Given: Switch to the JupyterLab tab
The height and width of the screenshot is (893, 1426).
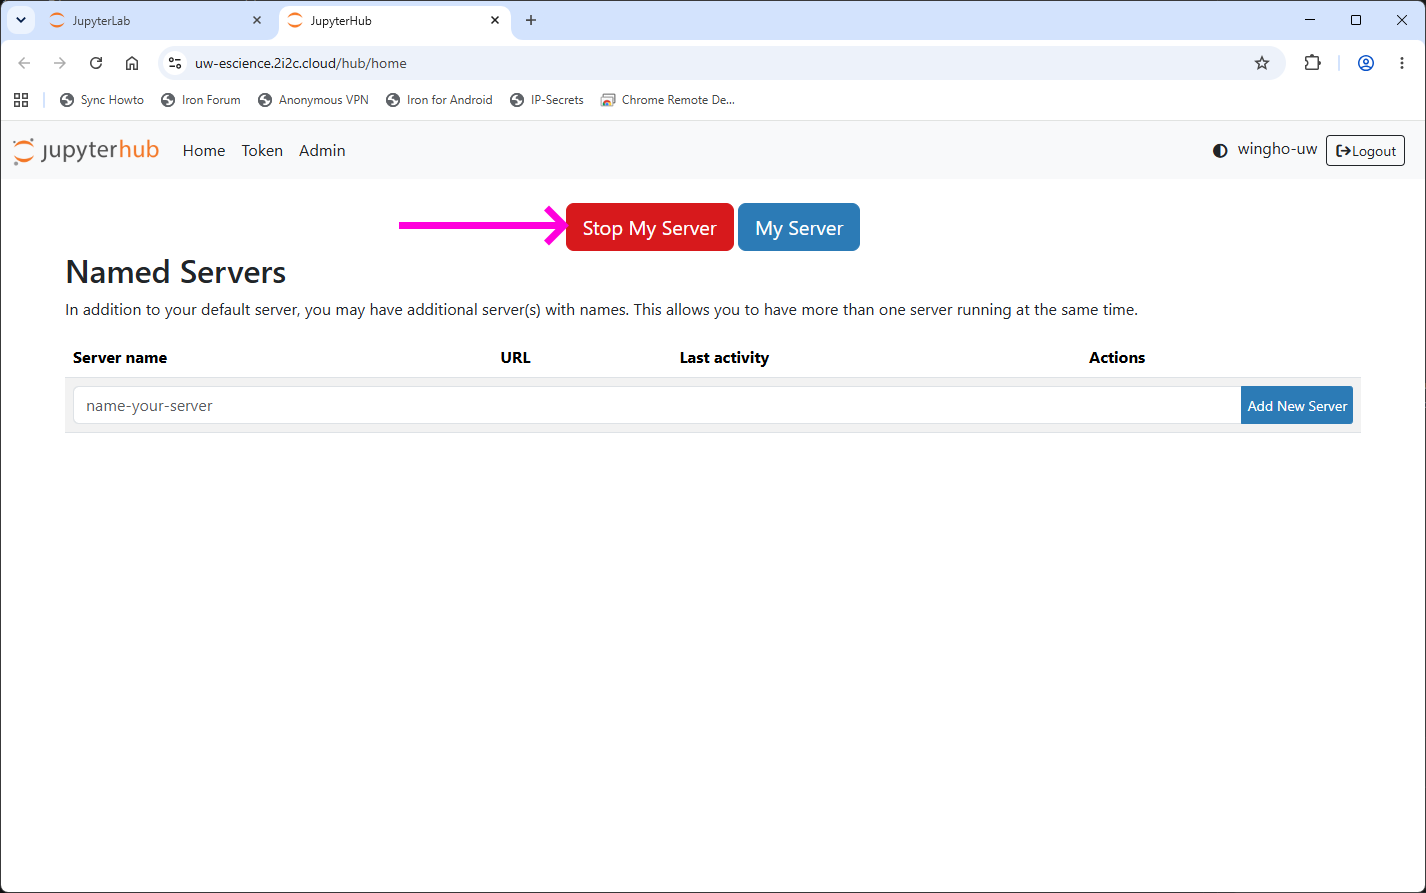Looking at the screenshot, I should tap(157, 20).
